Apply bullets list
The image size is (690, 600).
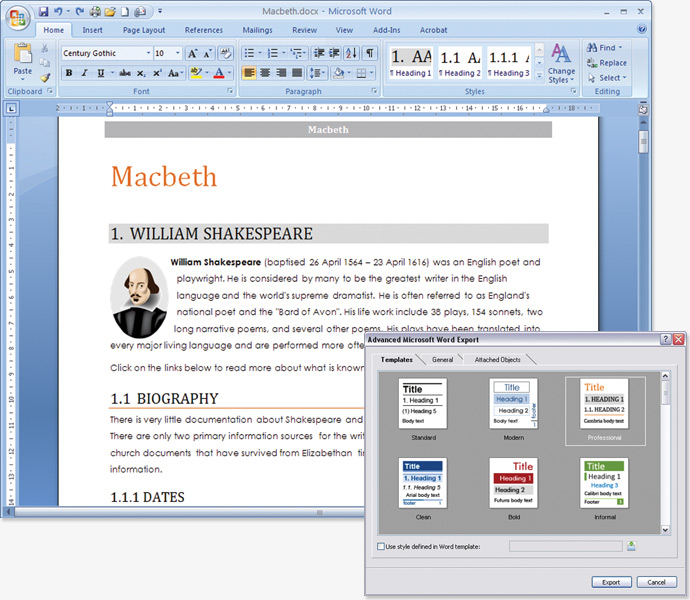click(249, 54)
